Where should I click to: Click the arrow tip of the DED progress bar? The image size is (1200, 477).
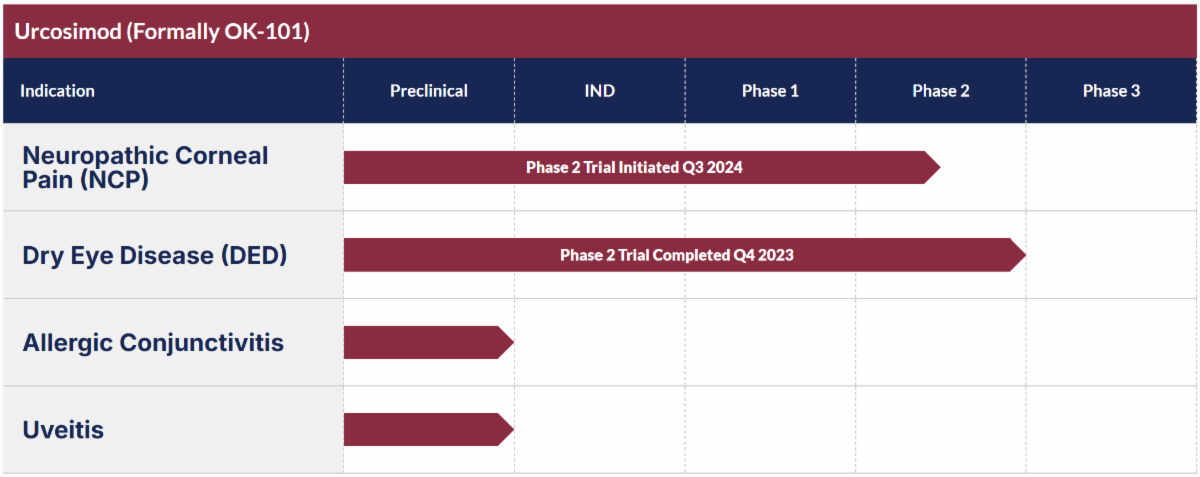[1018, 255]
